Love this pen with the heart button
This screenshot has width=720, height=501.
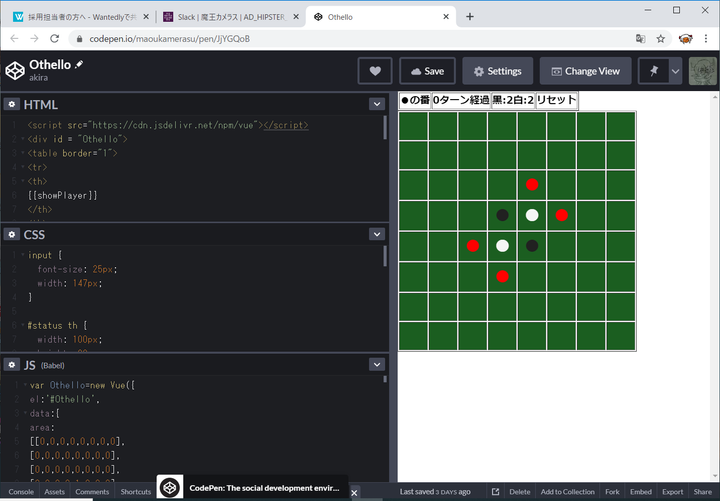[375, 71]
